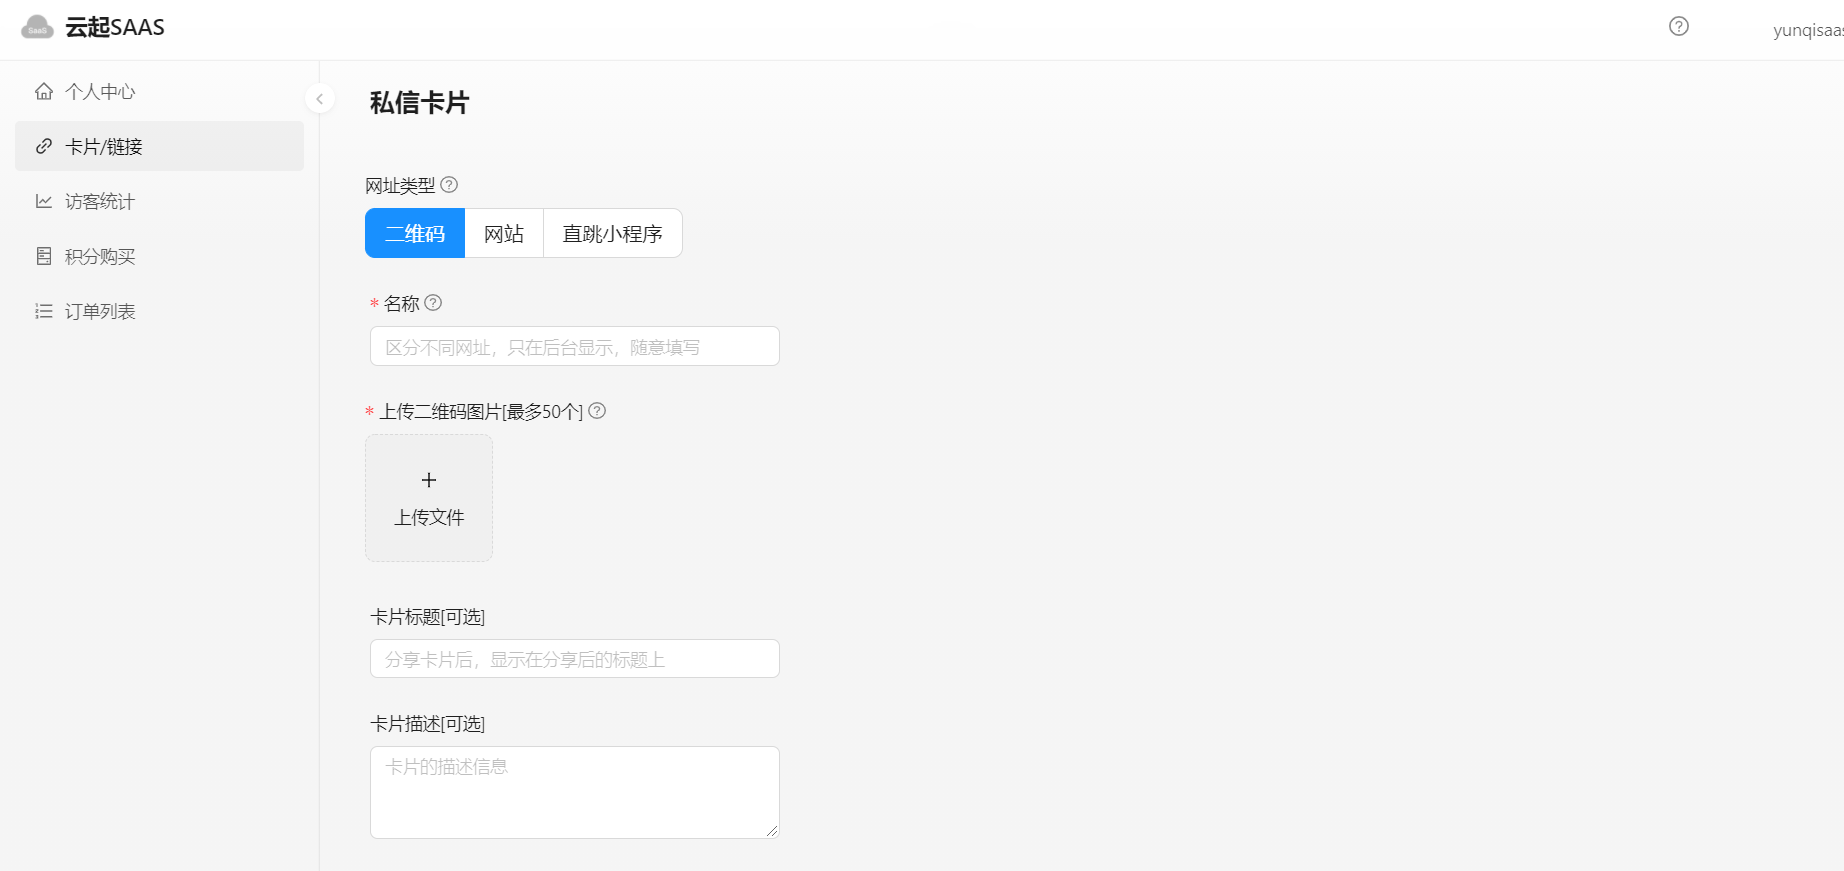The height and width of the screenshot is (871, 1844).
Task: Open the help question icon in header
Action: pos(1679,27)
